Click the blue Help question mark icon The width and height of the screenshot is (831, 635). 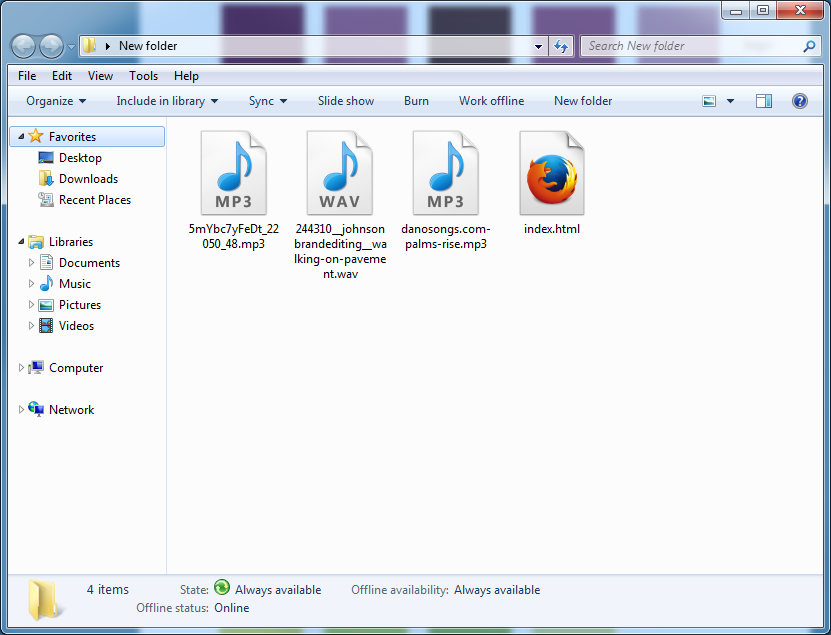coord(800,101)
